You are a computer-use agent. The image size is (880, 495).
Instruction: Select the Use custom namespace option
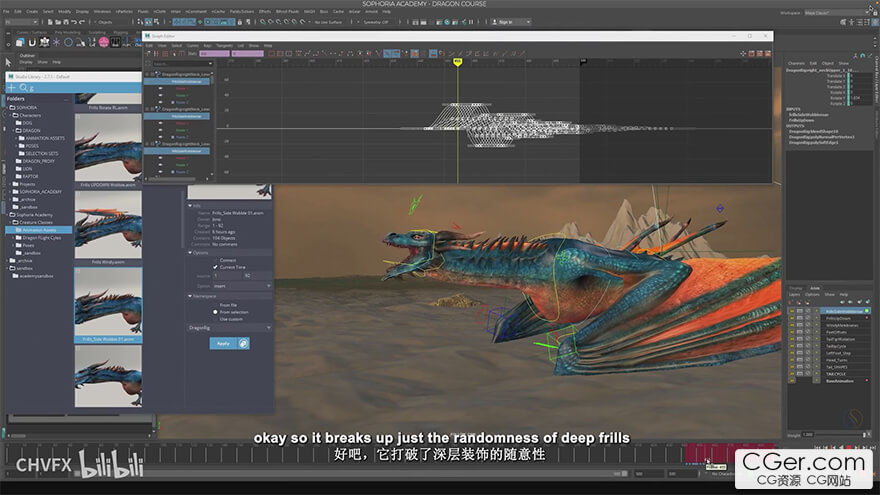click(x=215, y=319)
